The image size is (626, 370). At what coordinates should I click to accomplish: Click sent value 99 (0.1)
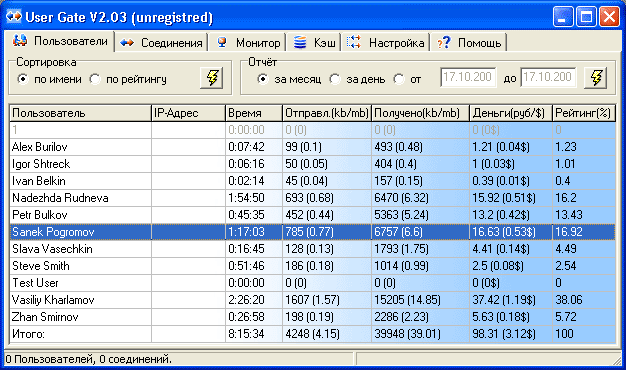coord(303,147)
